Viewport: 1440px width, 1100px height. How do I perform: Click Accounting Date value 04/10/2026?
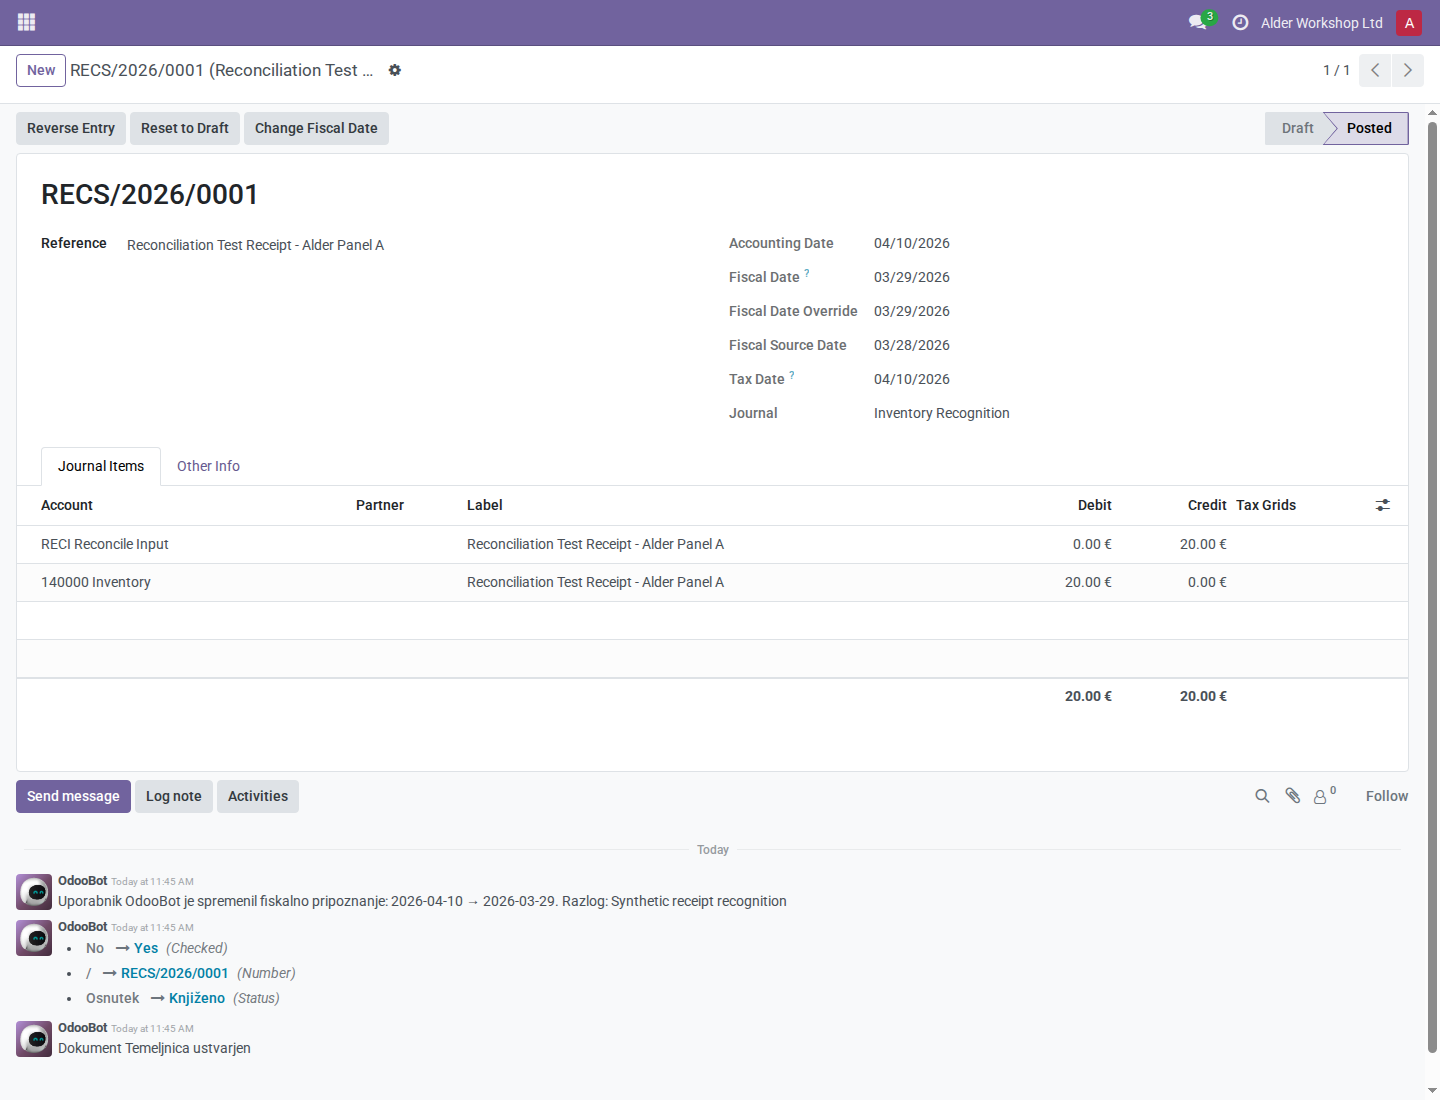pyautogui.click(x=912, y=243)
